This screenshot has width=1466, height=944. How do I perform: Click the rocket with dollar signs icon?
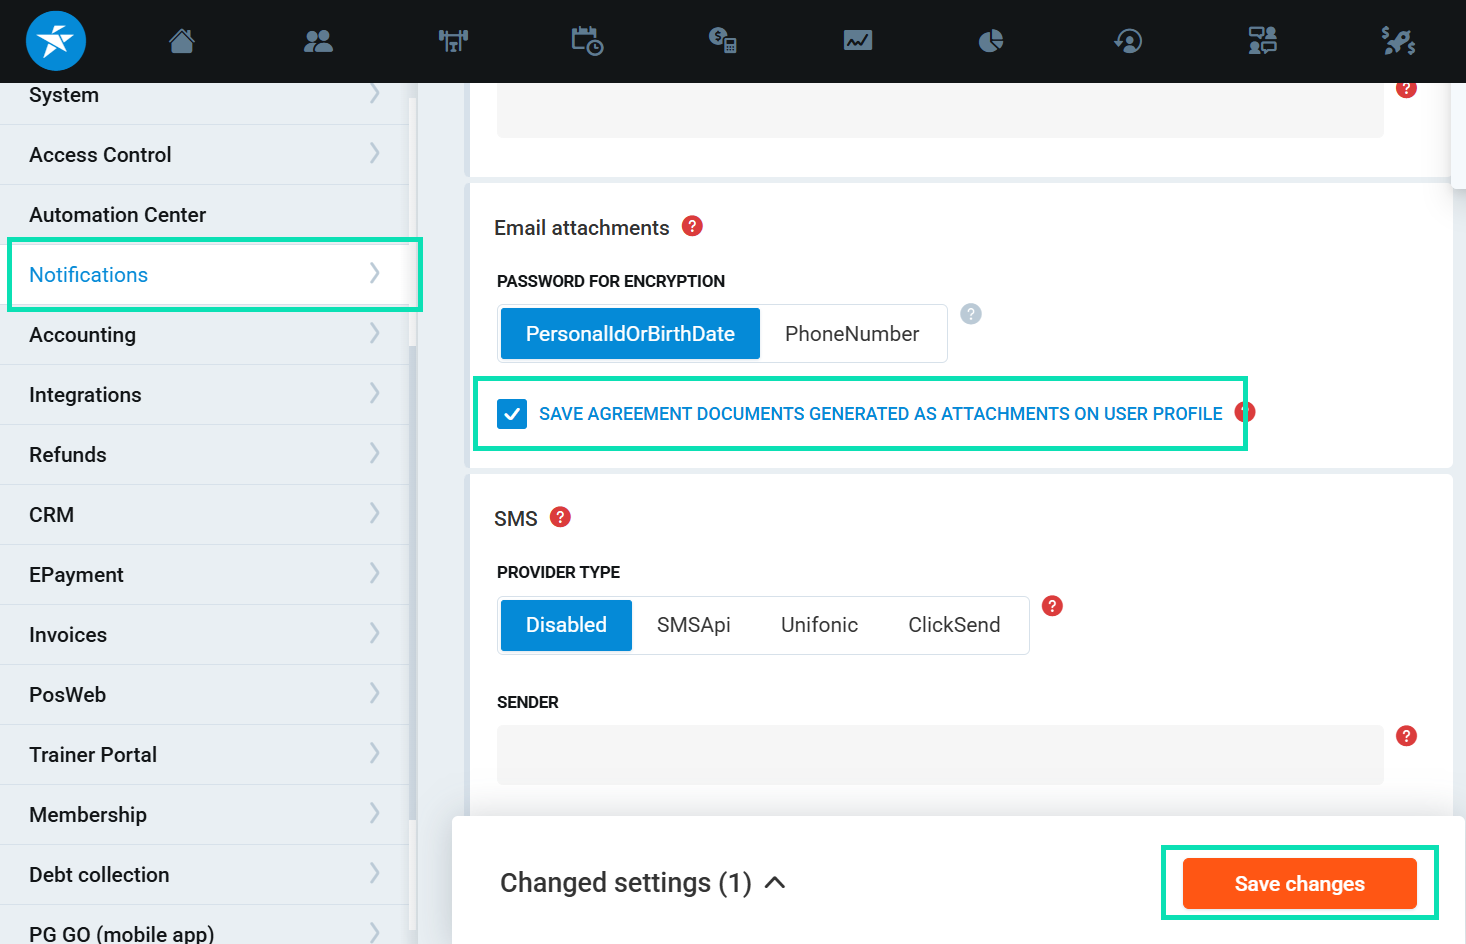(x=1397, y=41)
